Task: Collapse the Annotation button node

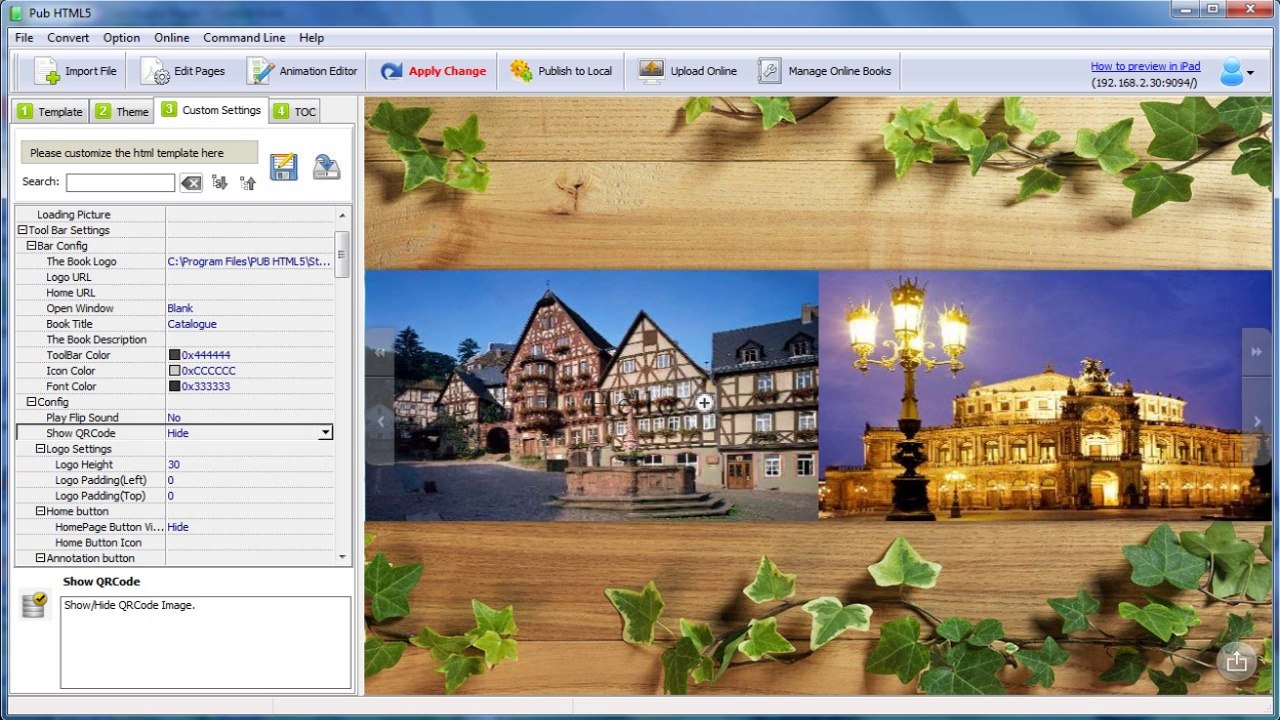Action: point(41,558)
